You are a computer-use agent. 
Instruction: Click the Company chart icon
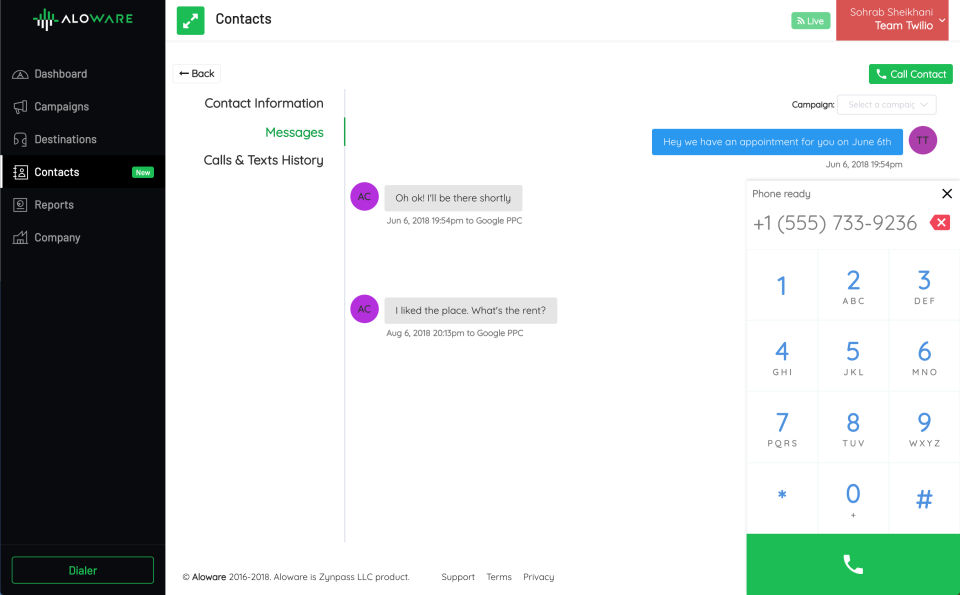pyautogui.click(x=20, y=238)
